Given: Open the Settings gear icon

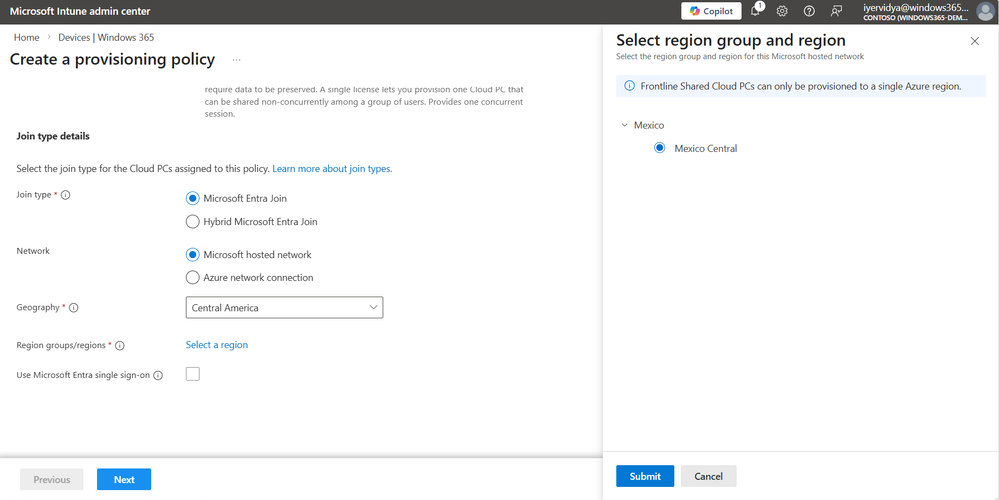Looking at the screenshot, I should 782,11.
